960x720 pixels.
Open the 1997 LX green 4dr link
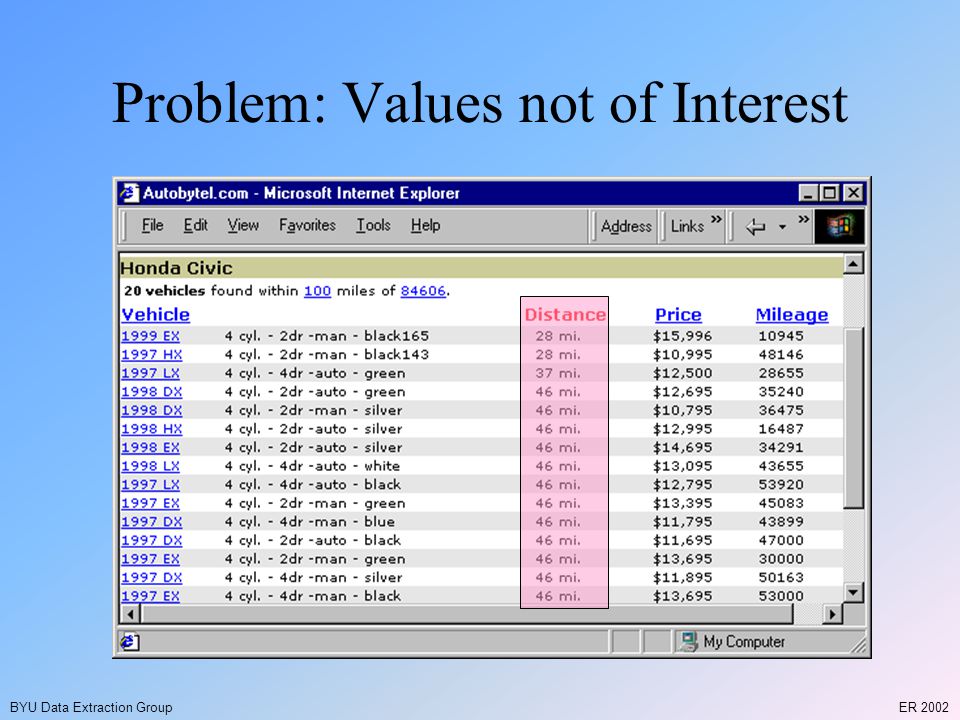point(151,373)
